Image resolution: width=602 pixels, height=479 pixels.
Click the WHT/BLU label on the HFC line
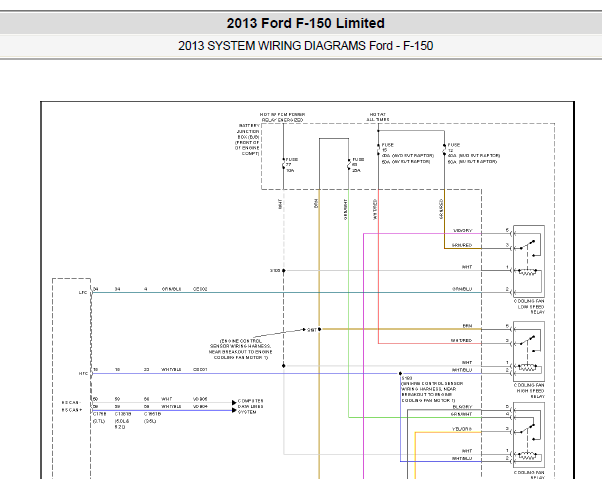tap(171, 370)
